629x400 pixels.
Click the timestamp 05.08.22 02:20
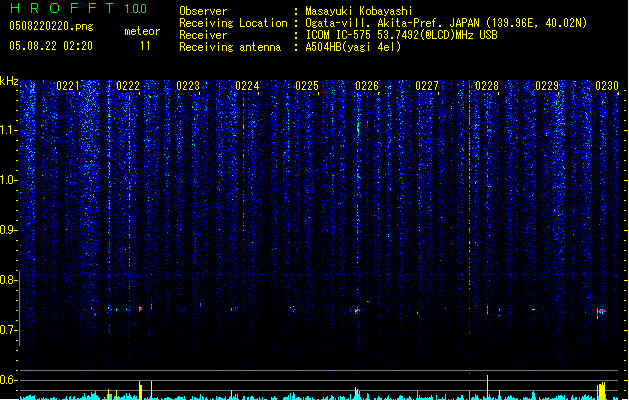(x=51, y=46)
